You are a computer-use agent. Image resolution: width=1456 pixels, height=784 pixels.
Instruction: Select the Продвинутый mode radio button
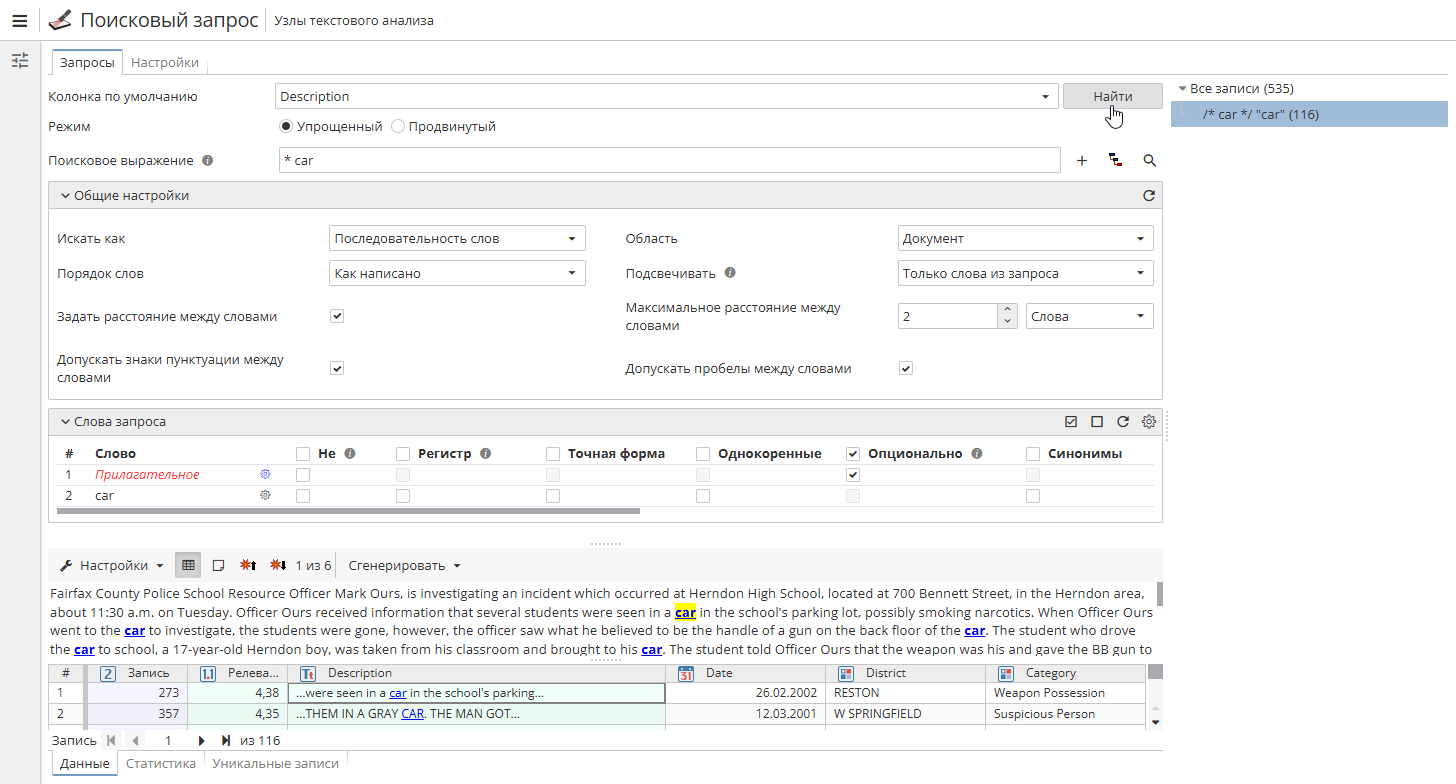pos(398,127)
